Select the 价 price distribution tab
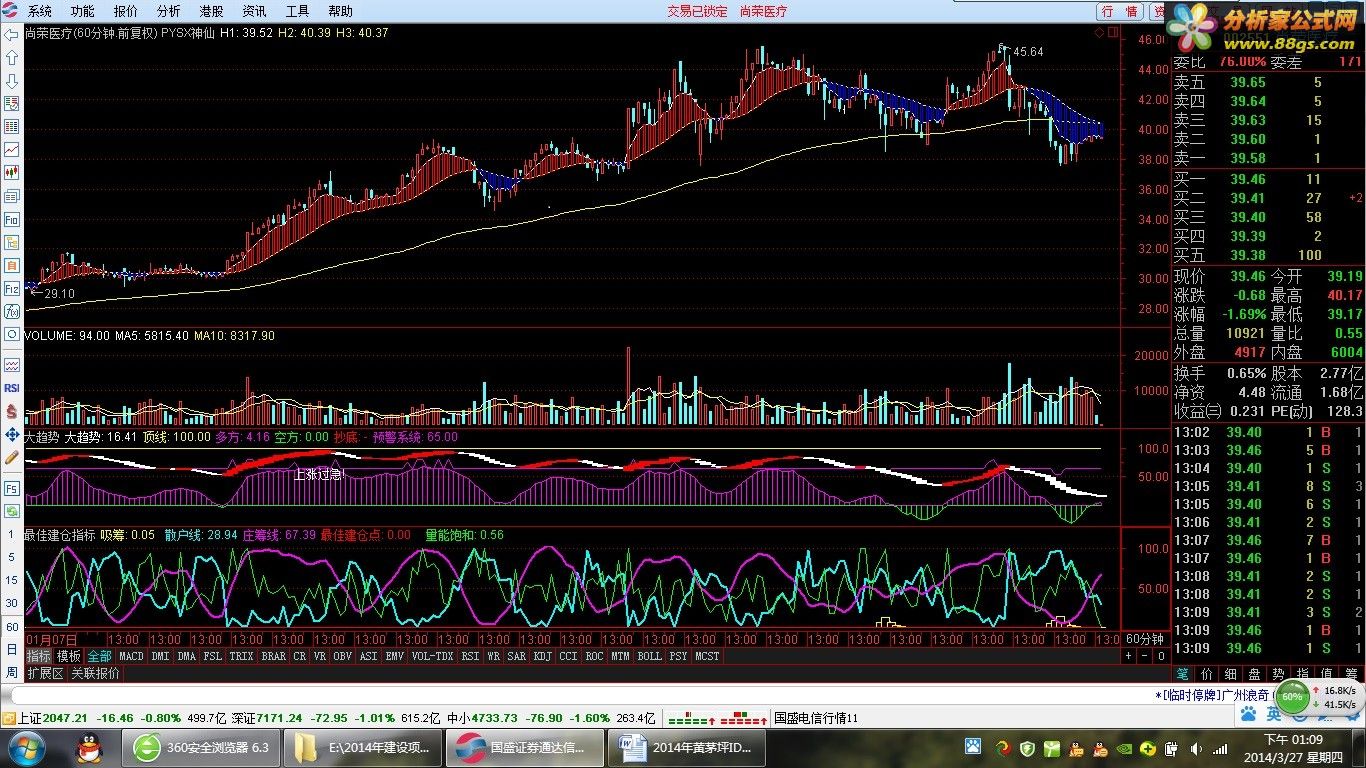The width and height of the screenshot is (1366, 768). click(x=1207, y=674)
